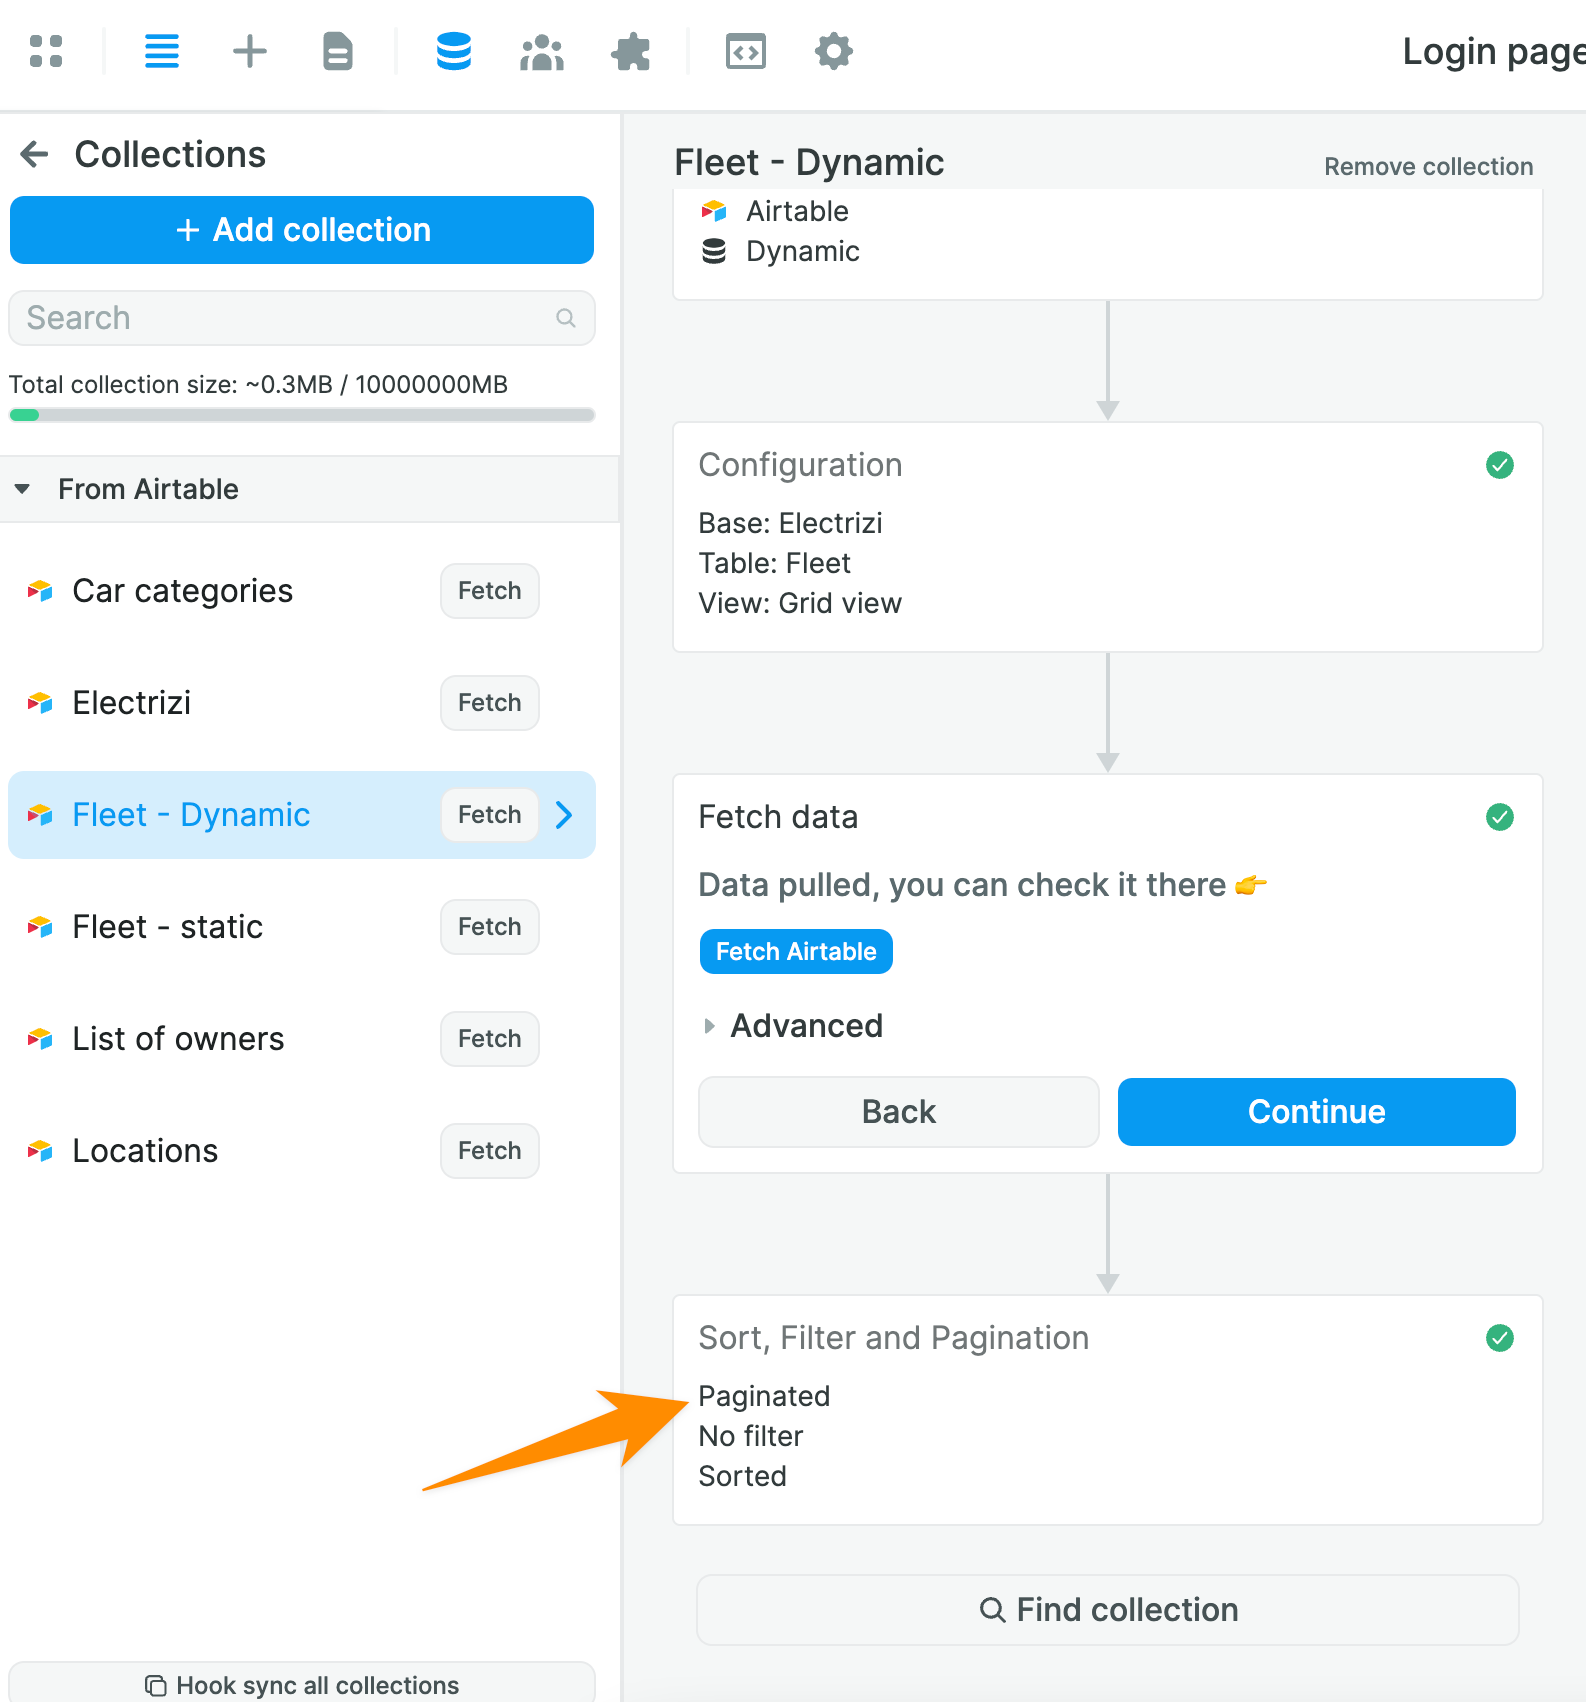The width and height of the screenshot is (1586, 1702).
Task: Click the Remove collection link
Action: [1428, 166]
